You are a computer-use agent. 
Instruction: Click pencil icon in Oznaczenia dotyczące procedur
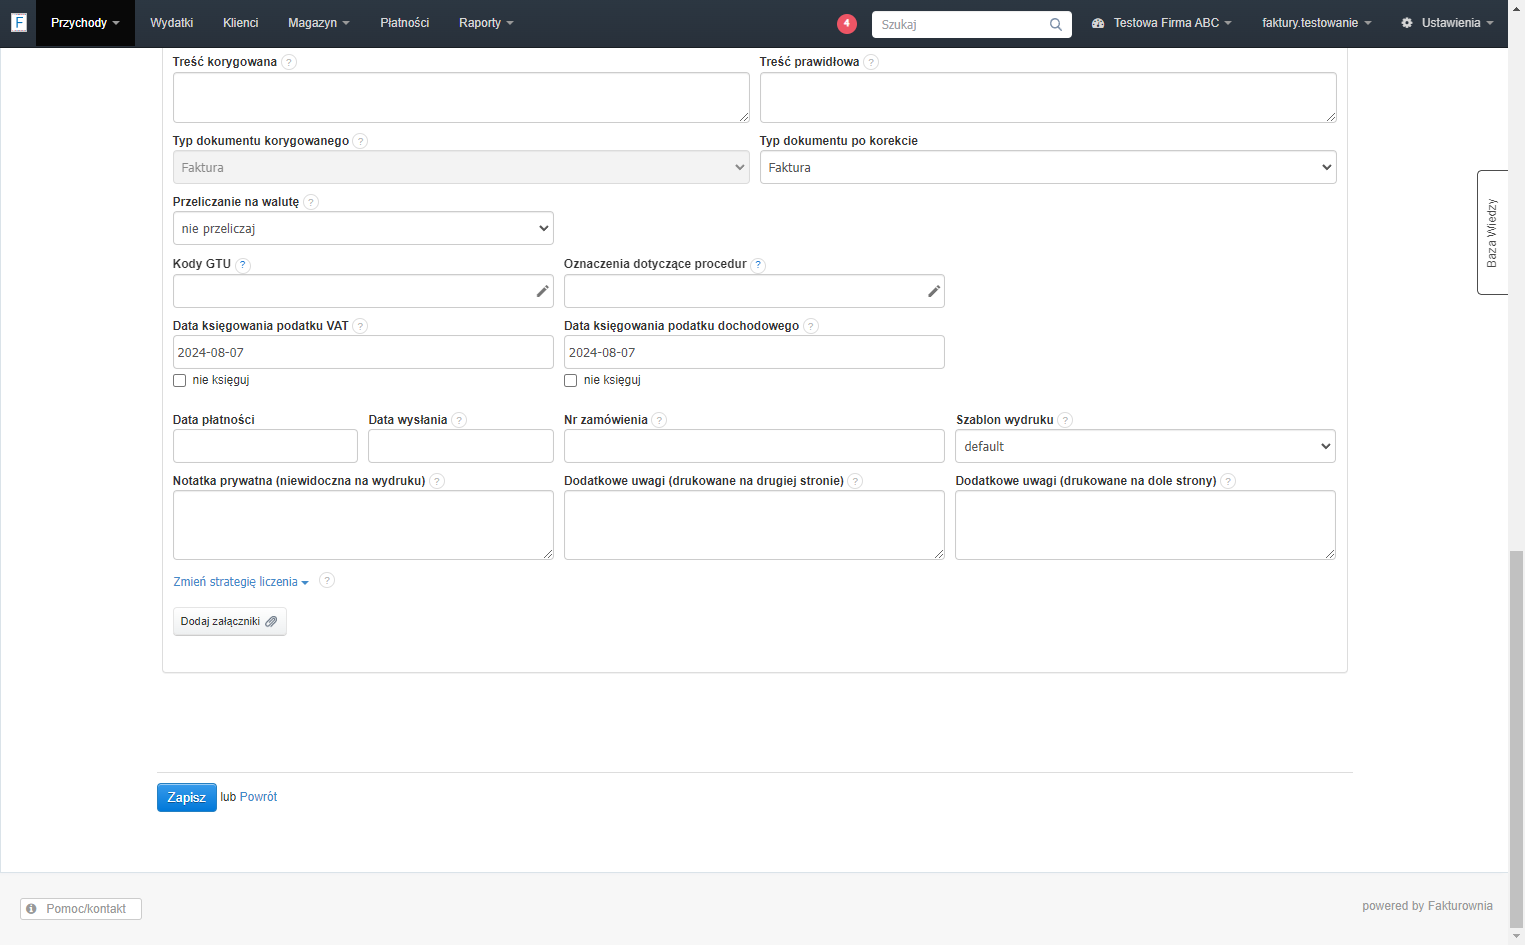coord(933,291)
